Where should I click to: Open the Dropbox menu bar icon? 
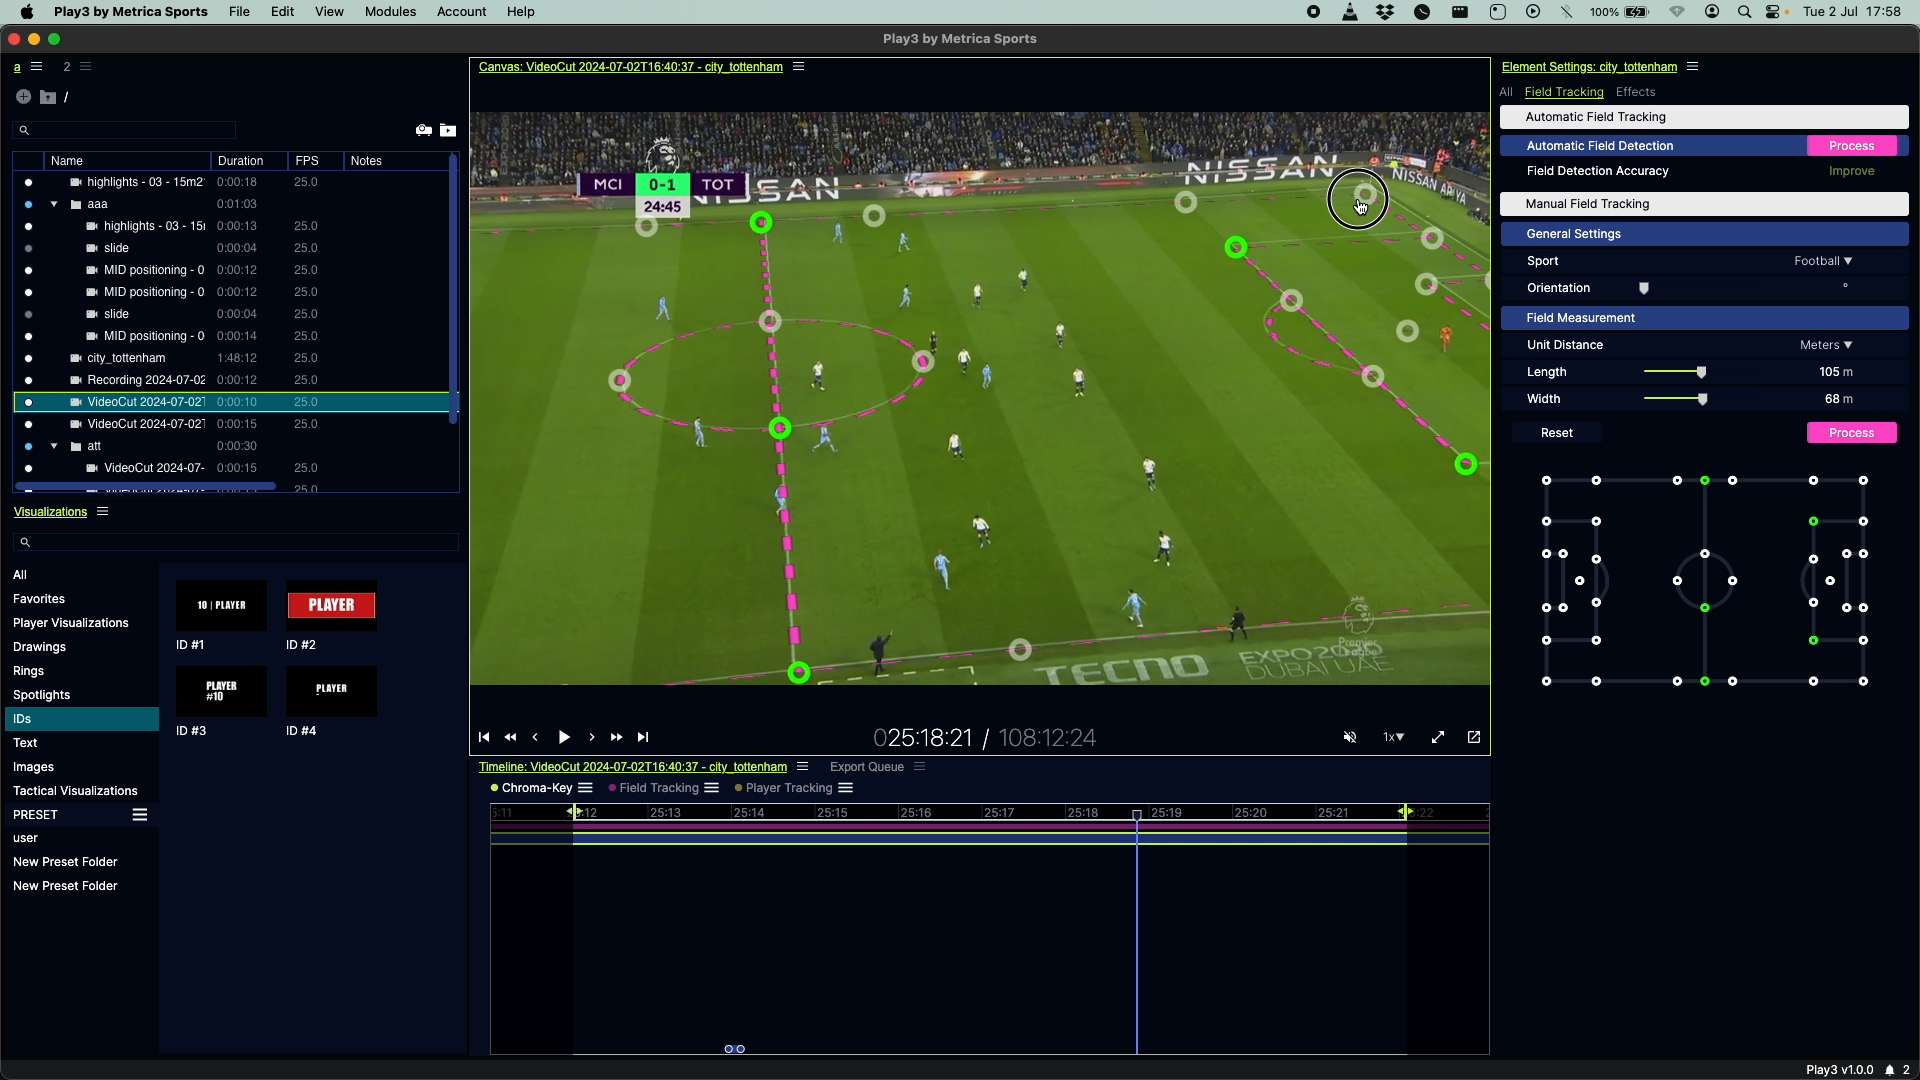click(x=1386, y=12)
